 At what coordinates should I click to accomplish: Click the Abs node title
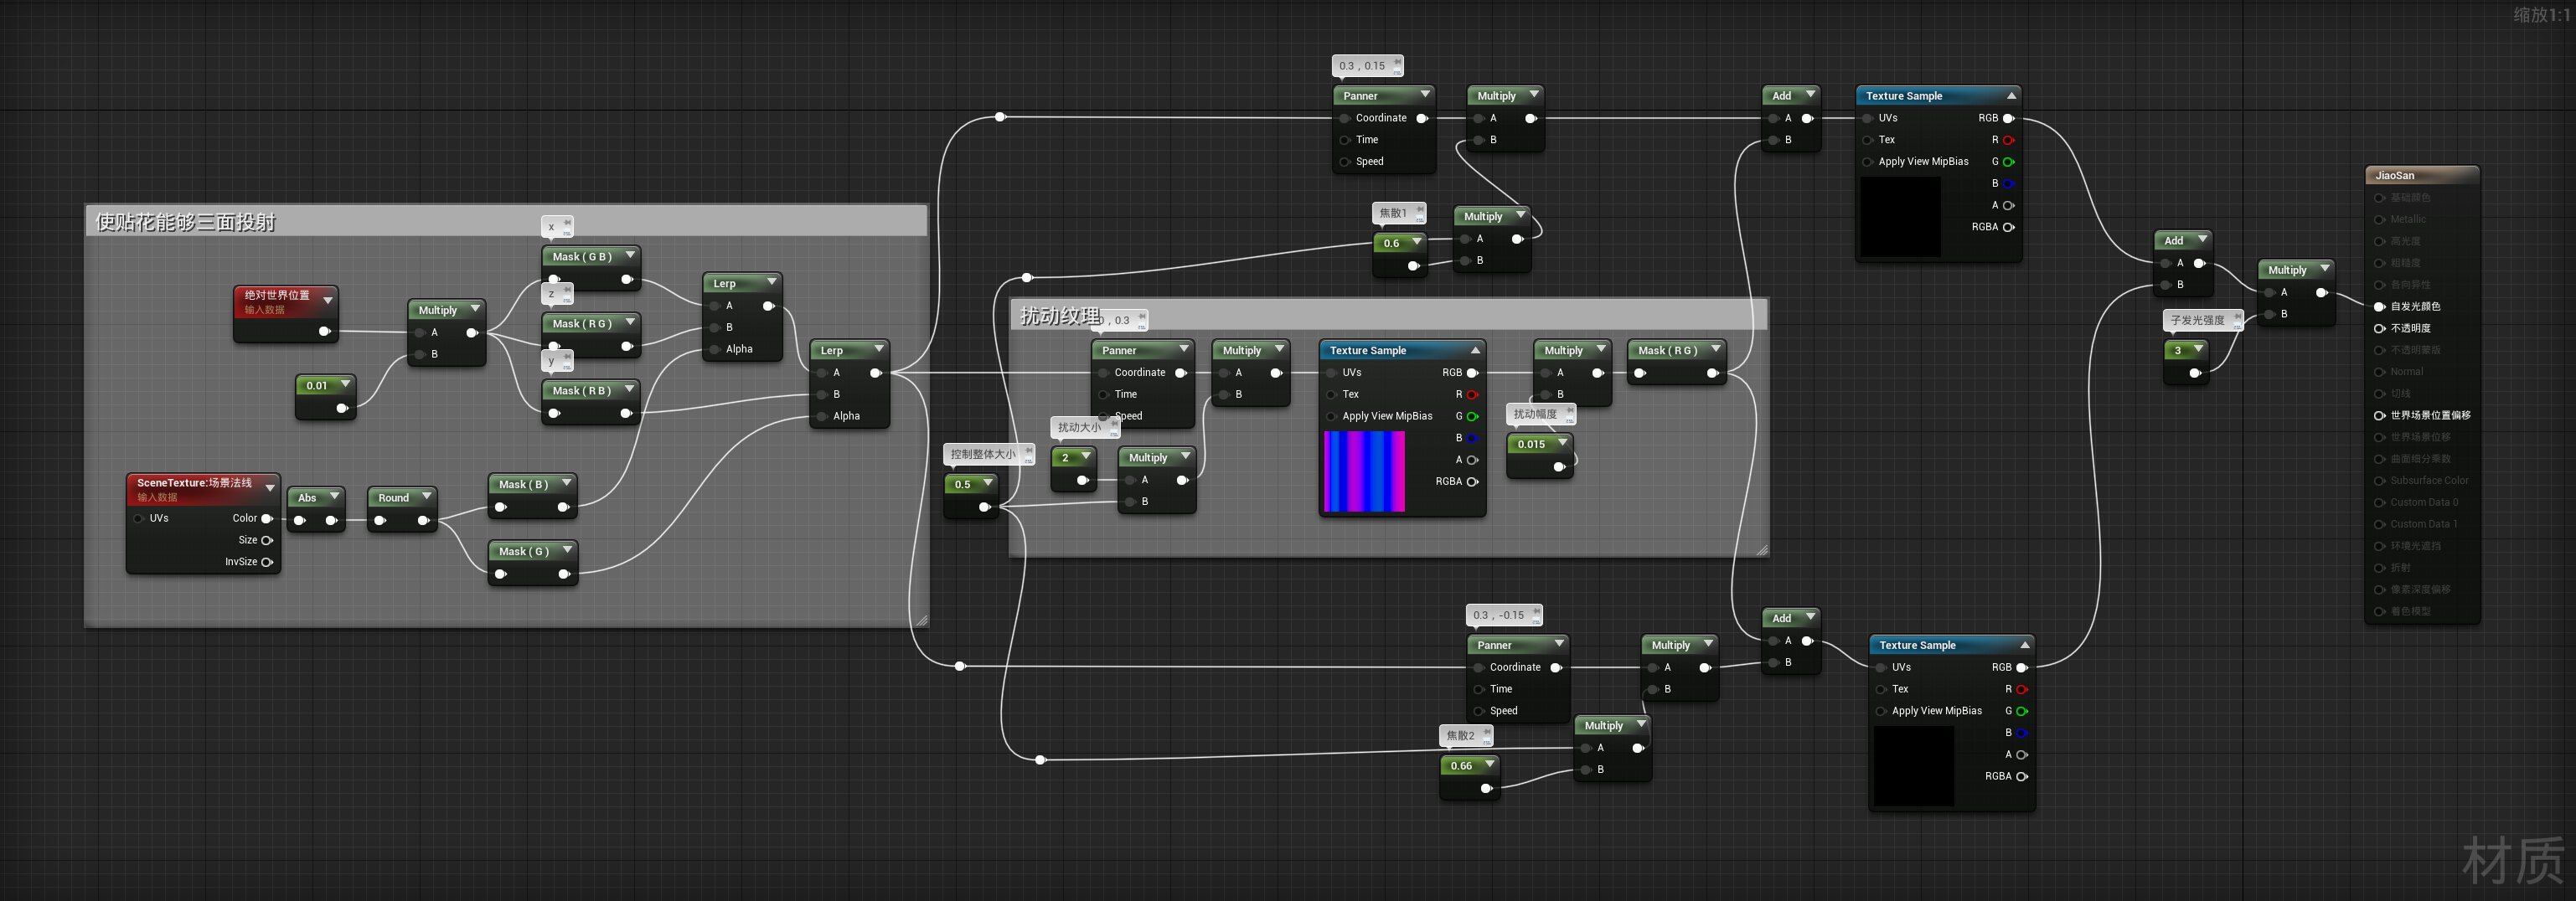pos(307,497)
